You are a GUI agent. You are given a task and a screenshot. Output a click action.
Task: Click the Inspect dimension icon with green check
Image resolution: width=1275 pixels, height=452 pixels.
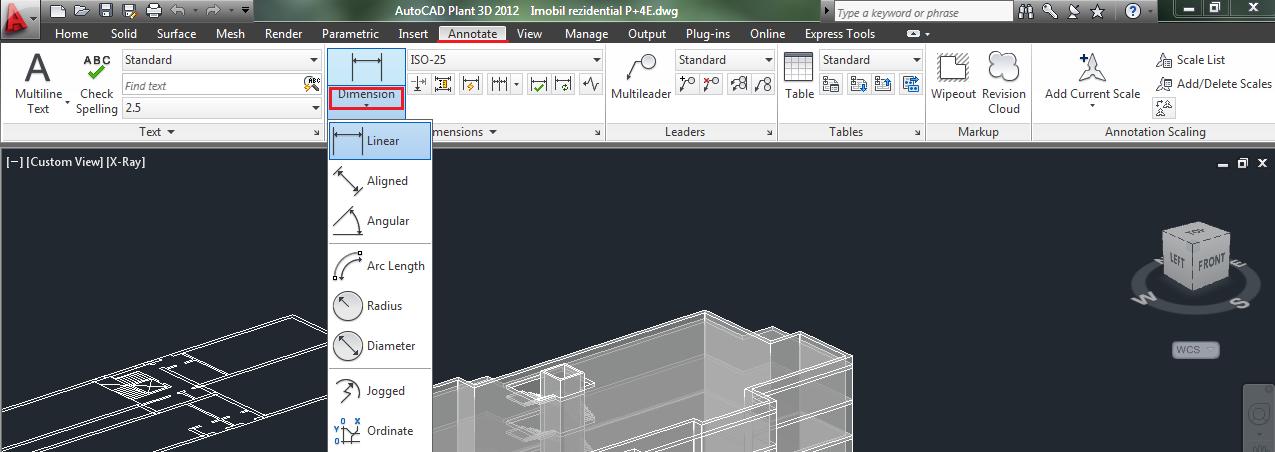[538, 84]
